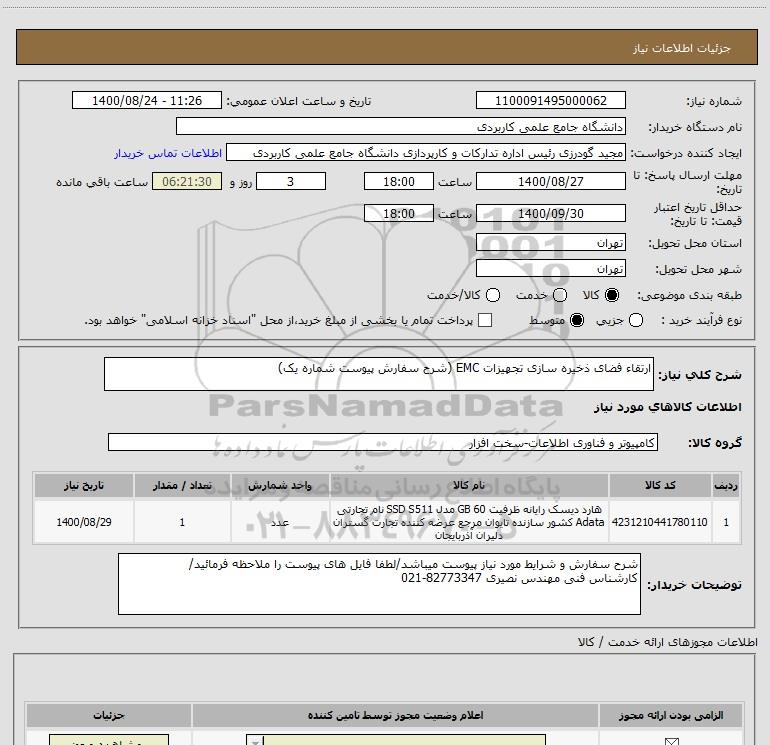Viewport: 770px width, 745px height.
Task: Select the متوسط purchase type radio
Action: click(577, 320)
